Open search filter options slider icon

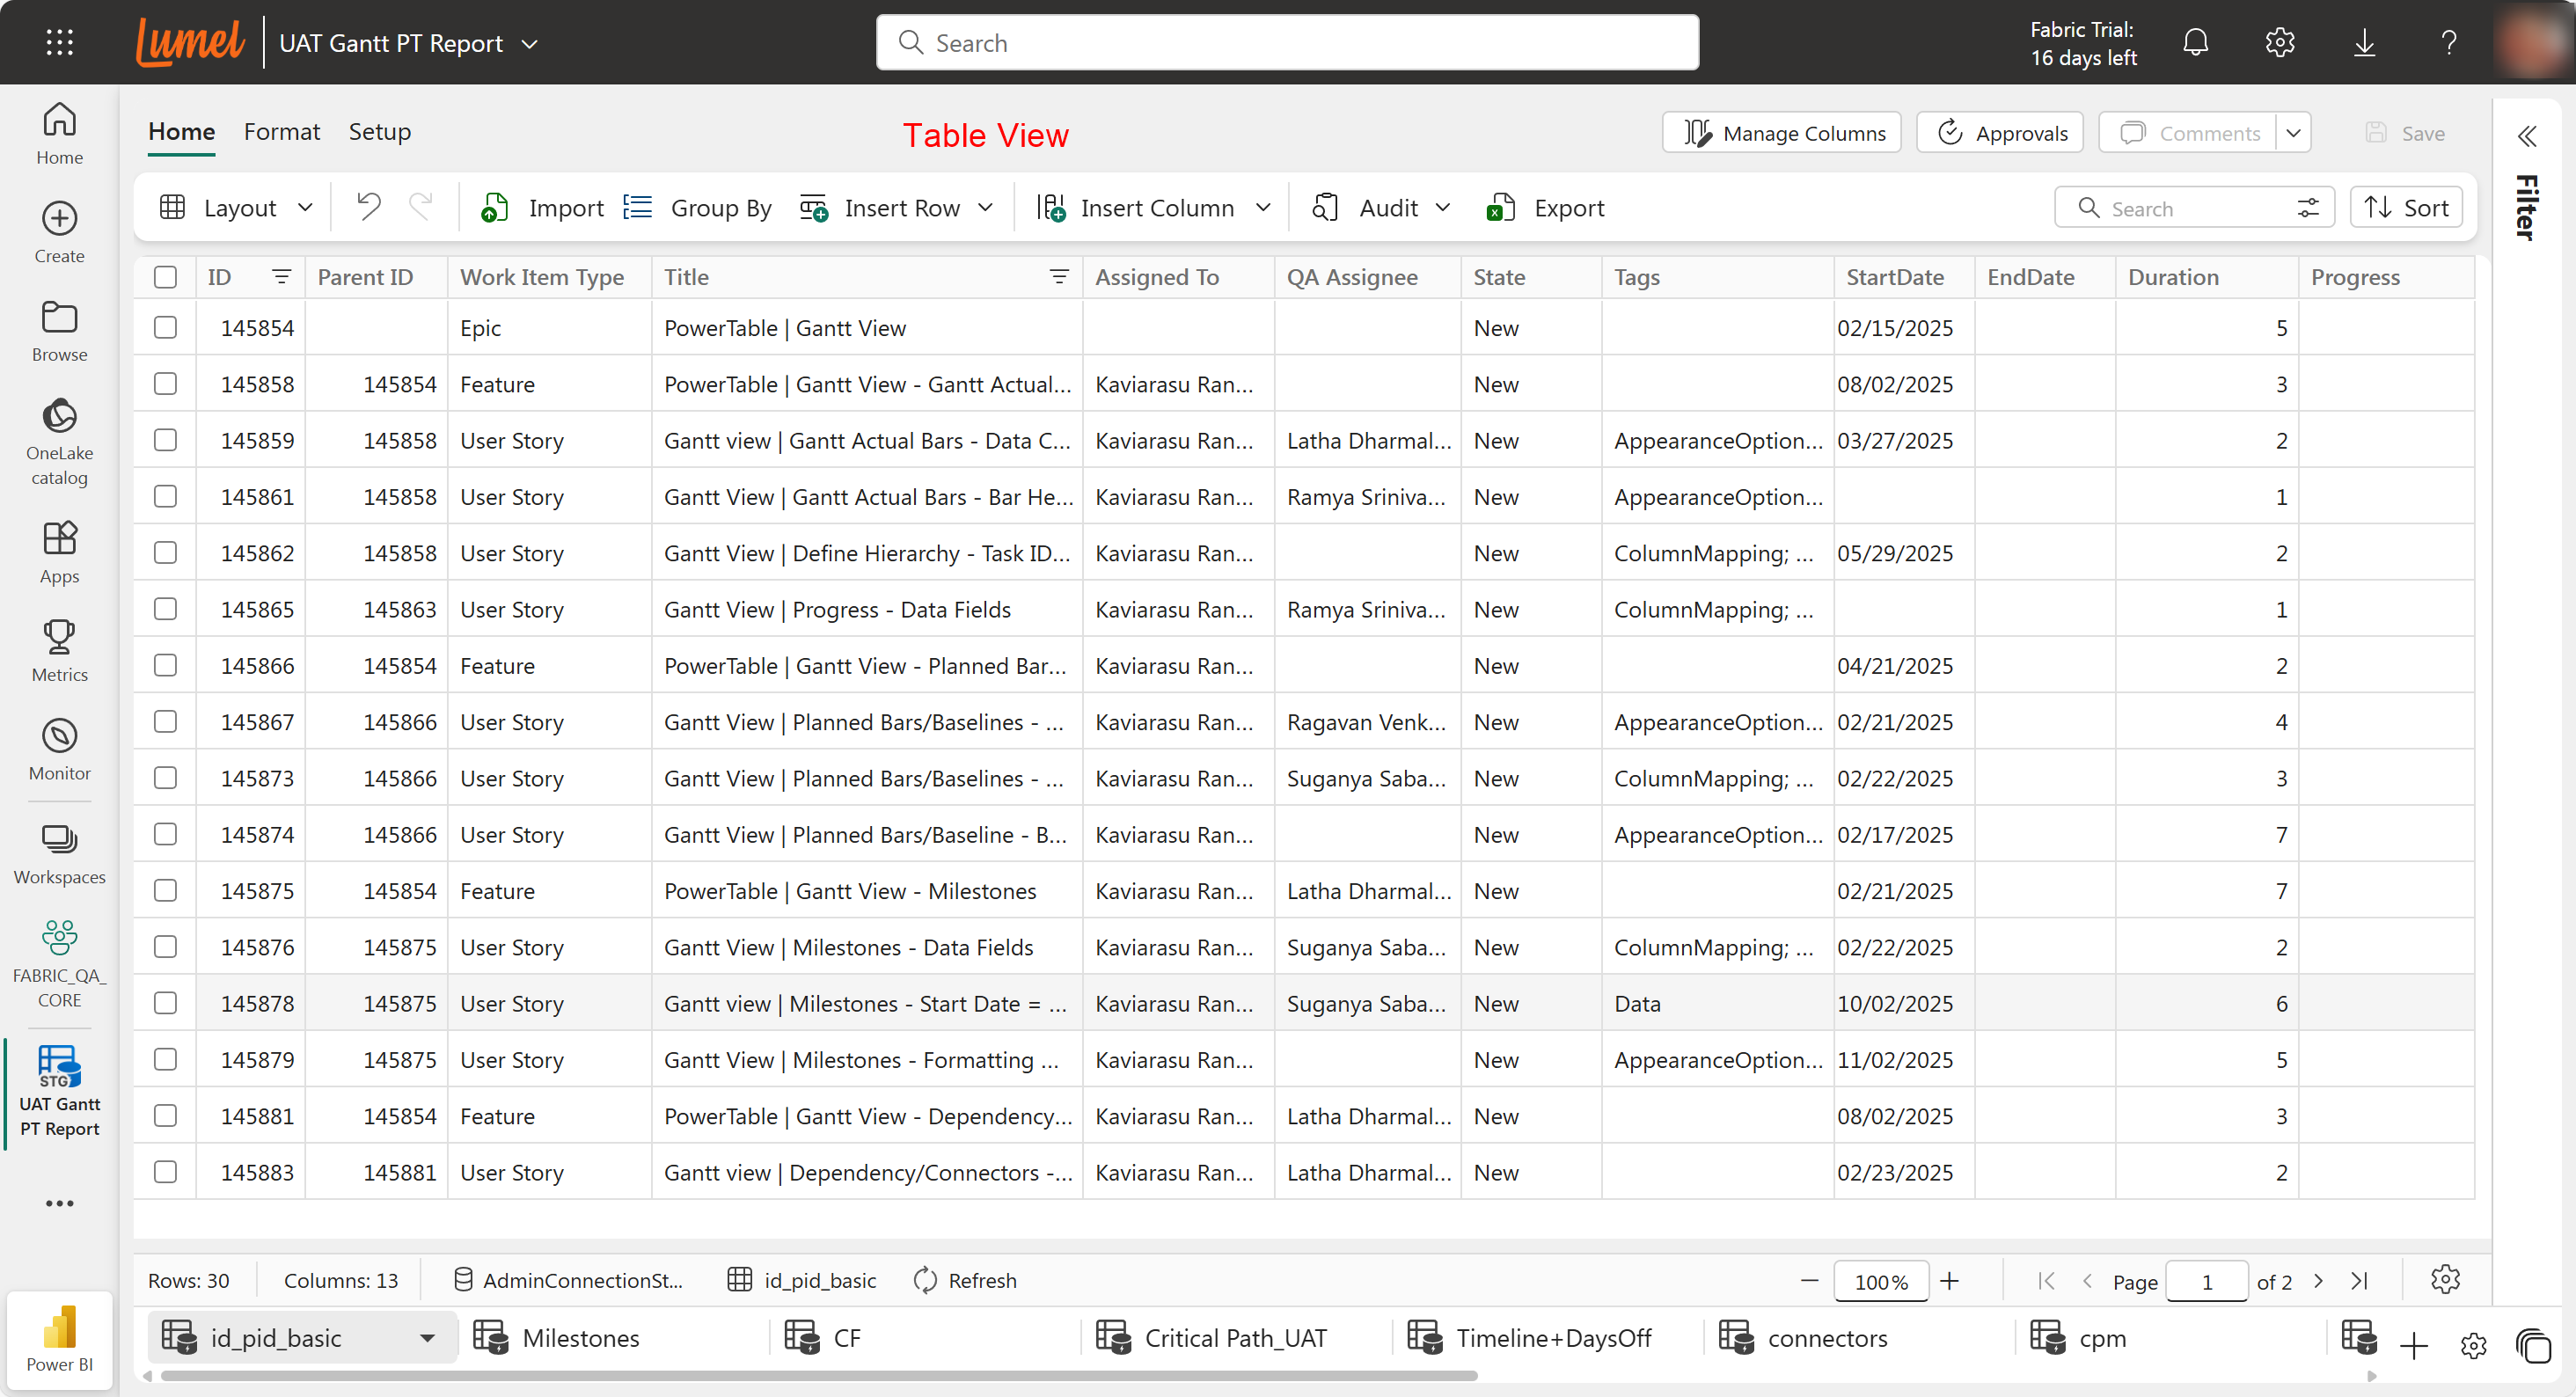tap(2307, 208)
